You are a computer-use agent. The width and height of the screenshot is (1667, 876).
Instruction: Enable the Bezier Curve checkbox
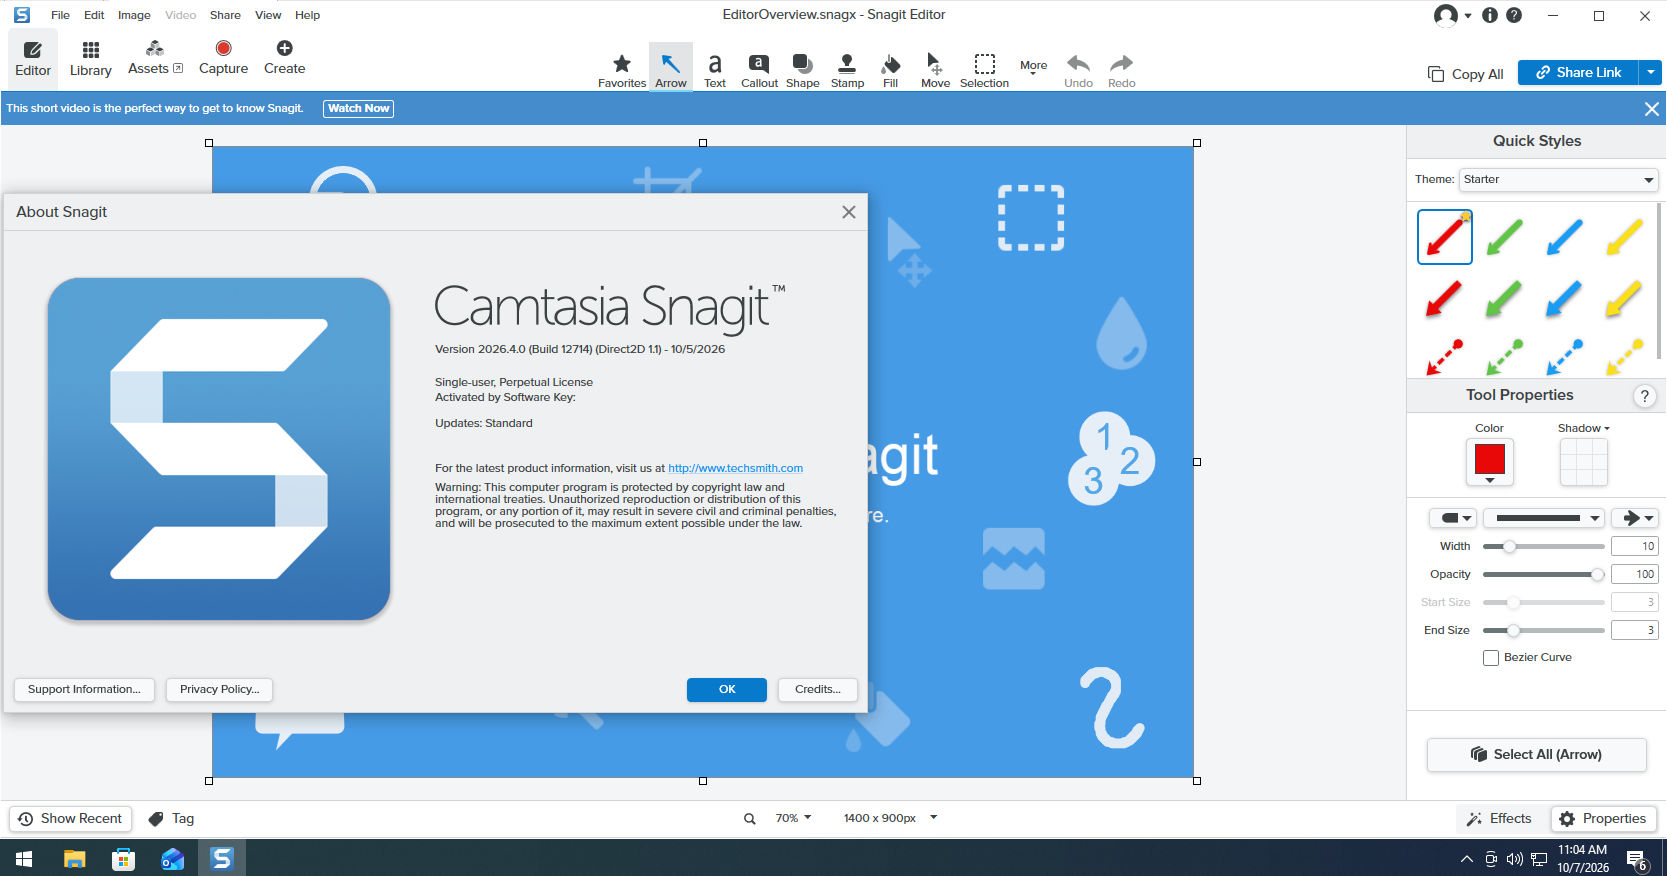1491,658
